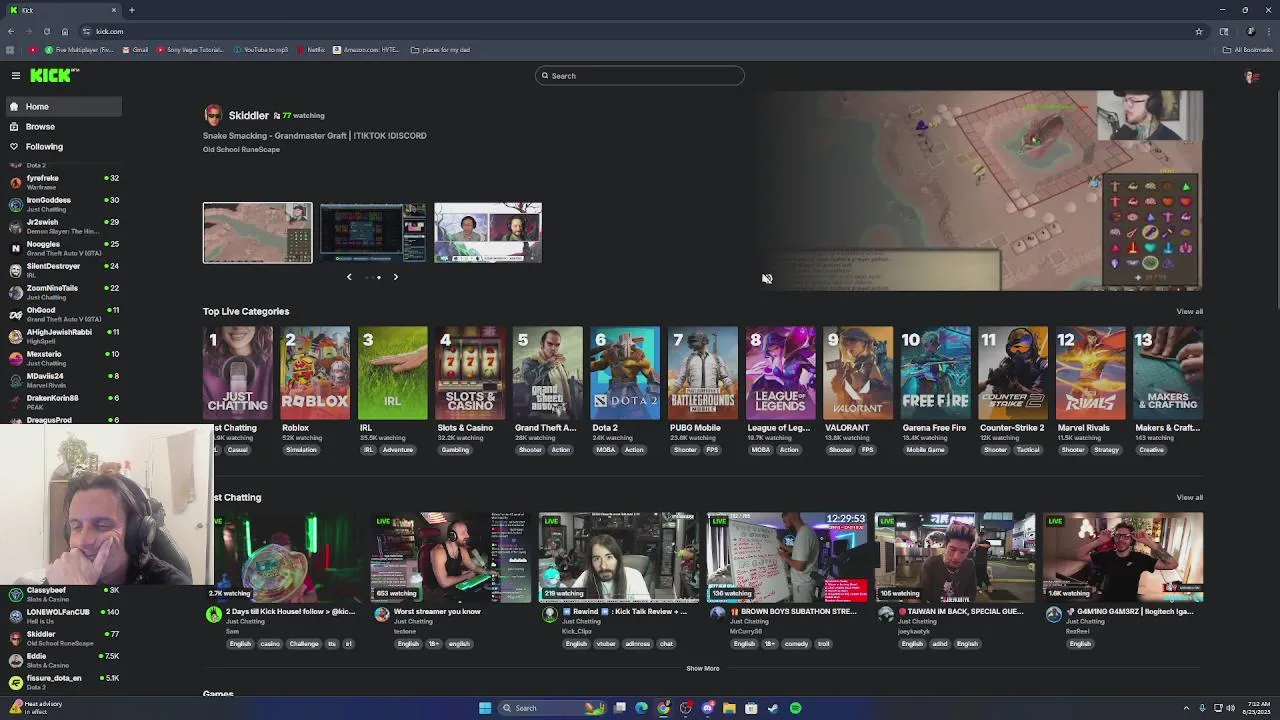Select the first featured RuneScape thumbnail
Screen dimensions: 1280x720
point(257,233)
